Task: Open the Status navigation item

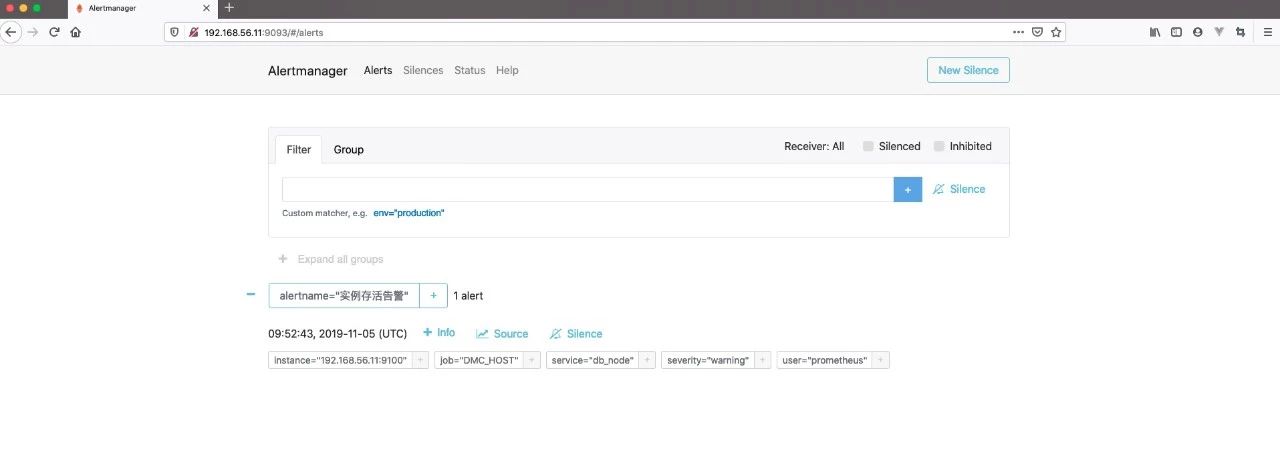Action: 469,71
